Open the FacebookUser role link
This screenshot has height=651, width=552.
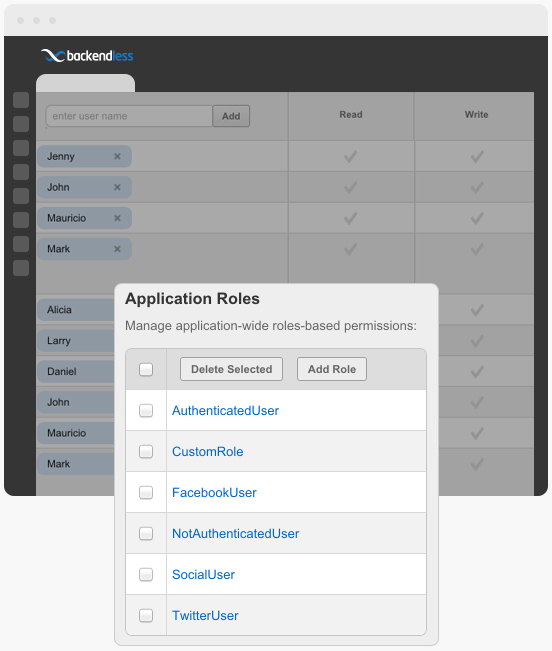[x=214, y=492]
